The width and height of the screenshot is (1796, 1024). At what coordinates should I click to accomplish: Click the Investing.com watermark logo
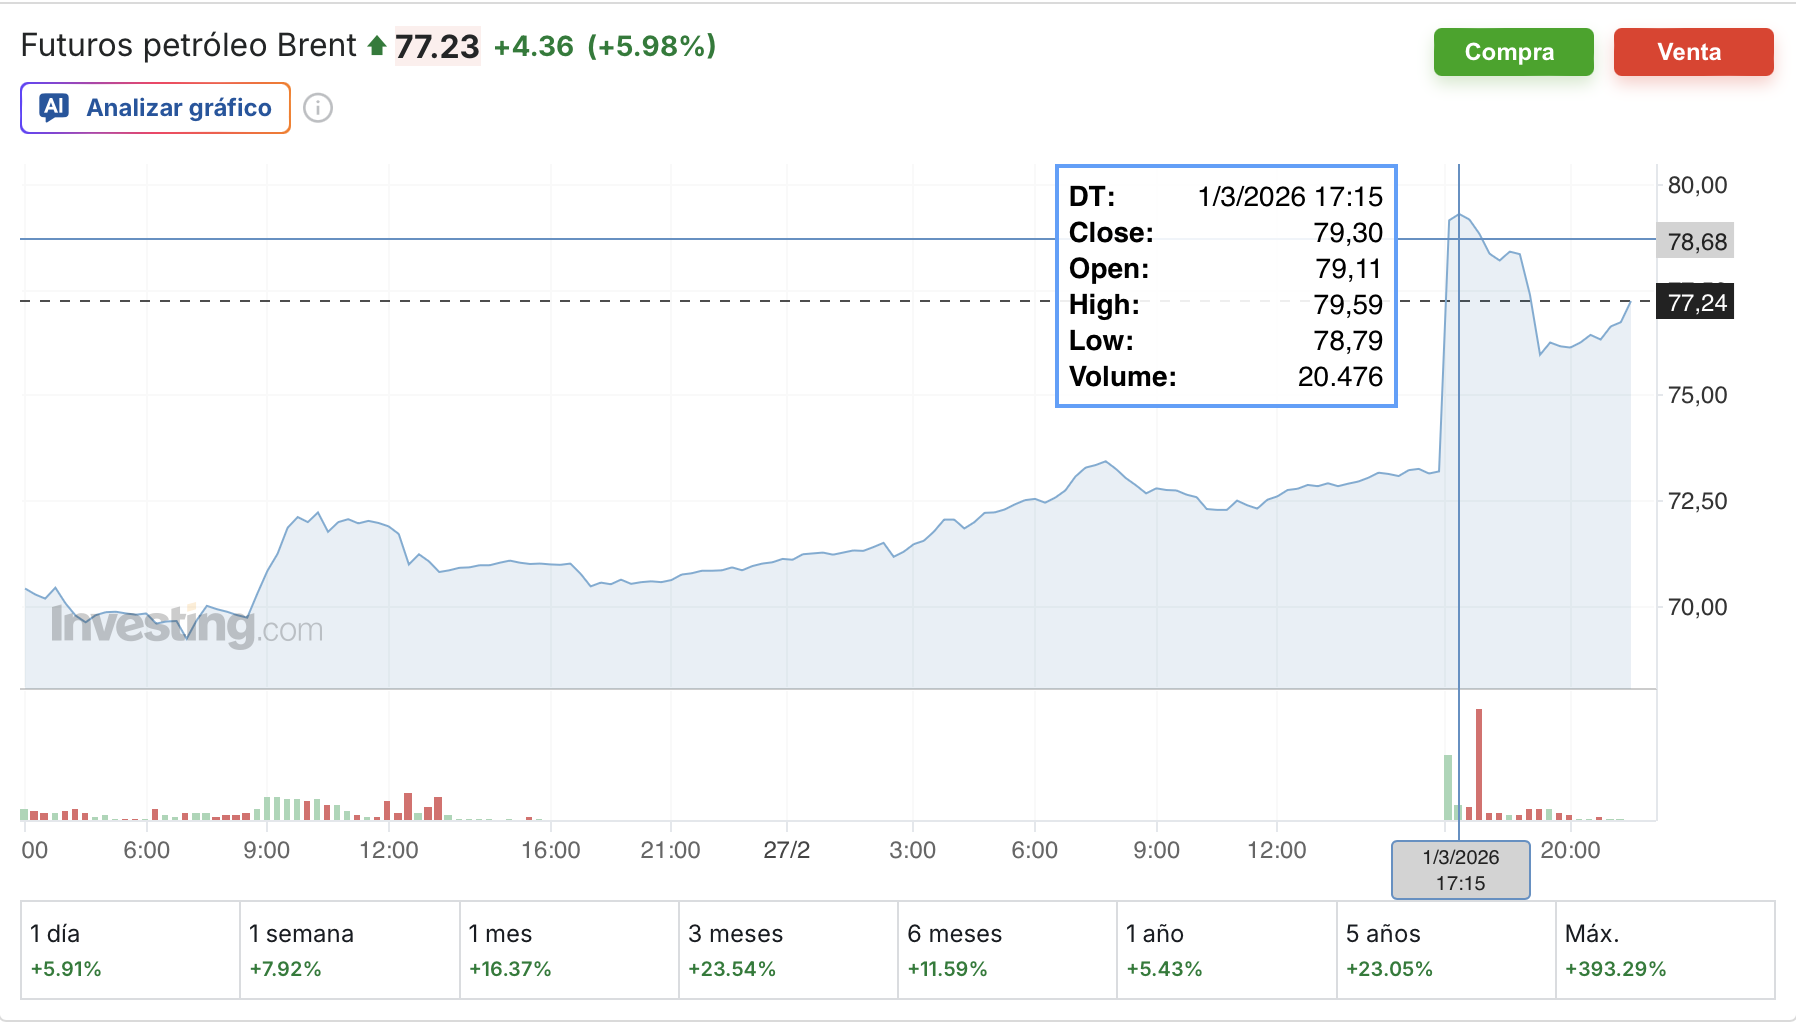pos(187,627)
